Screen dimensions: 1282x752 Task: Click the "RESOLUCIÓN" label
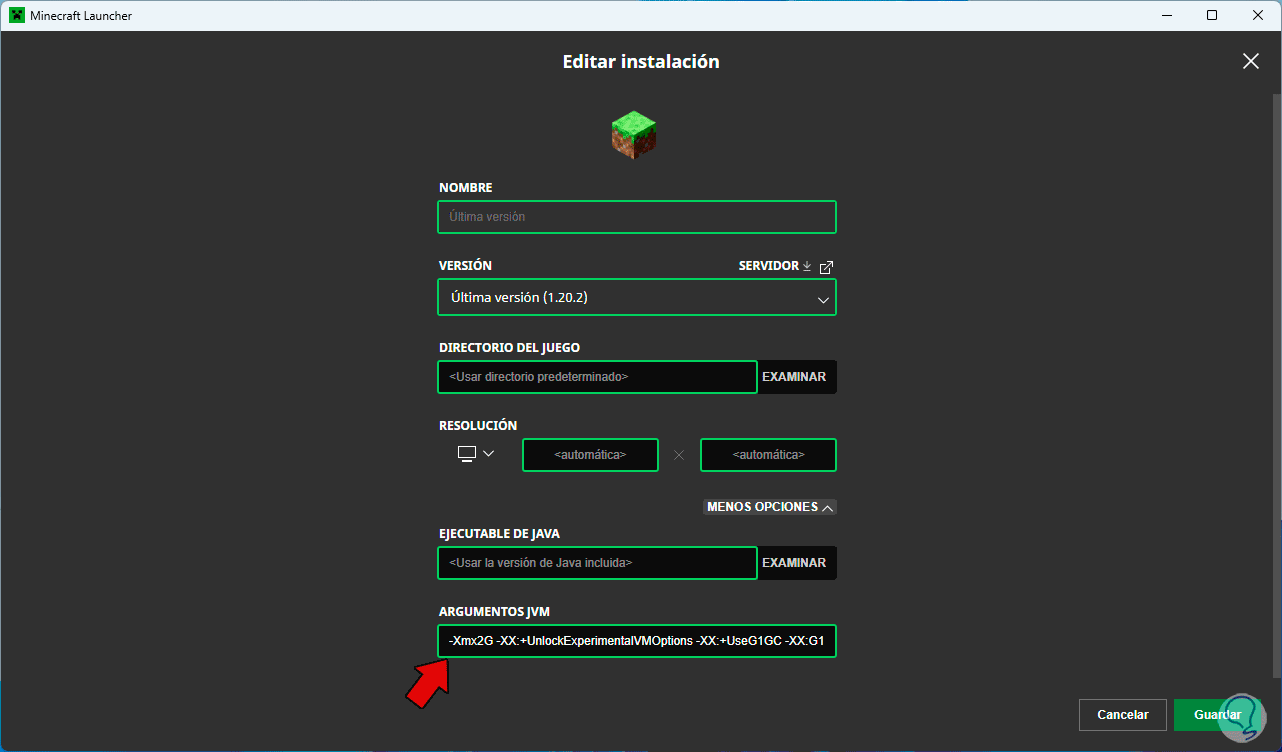(478, 426)
